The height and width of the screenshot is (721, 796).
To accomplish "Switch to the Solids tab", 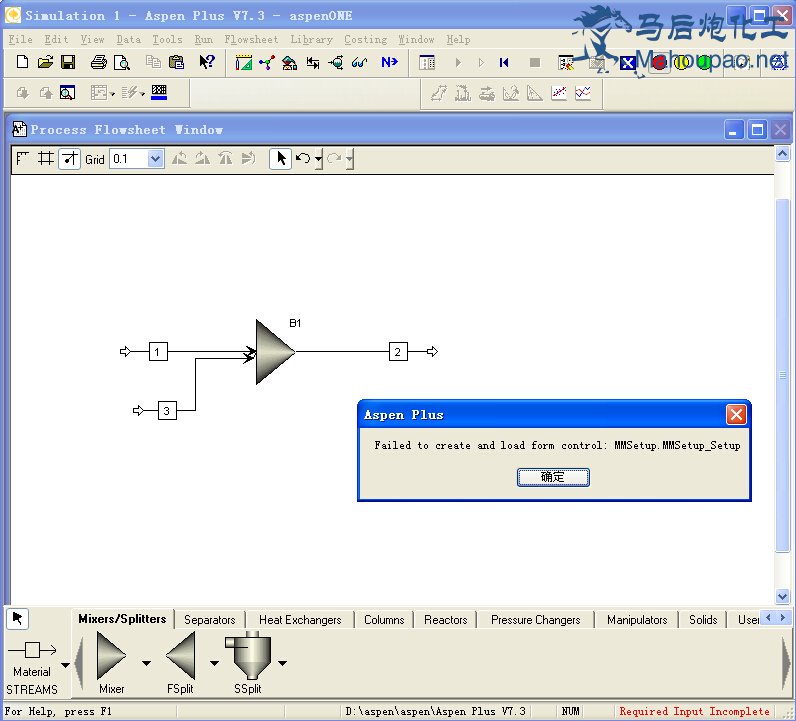I will (x=703, y=620).
